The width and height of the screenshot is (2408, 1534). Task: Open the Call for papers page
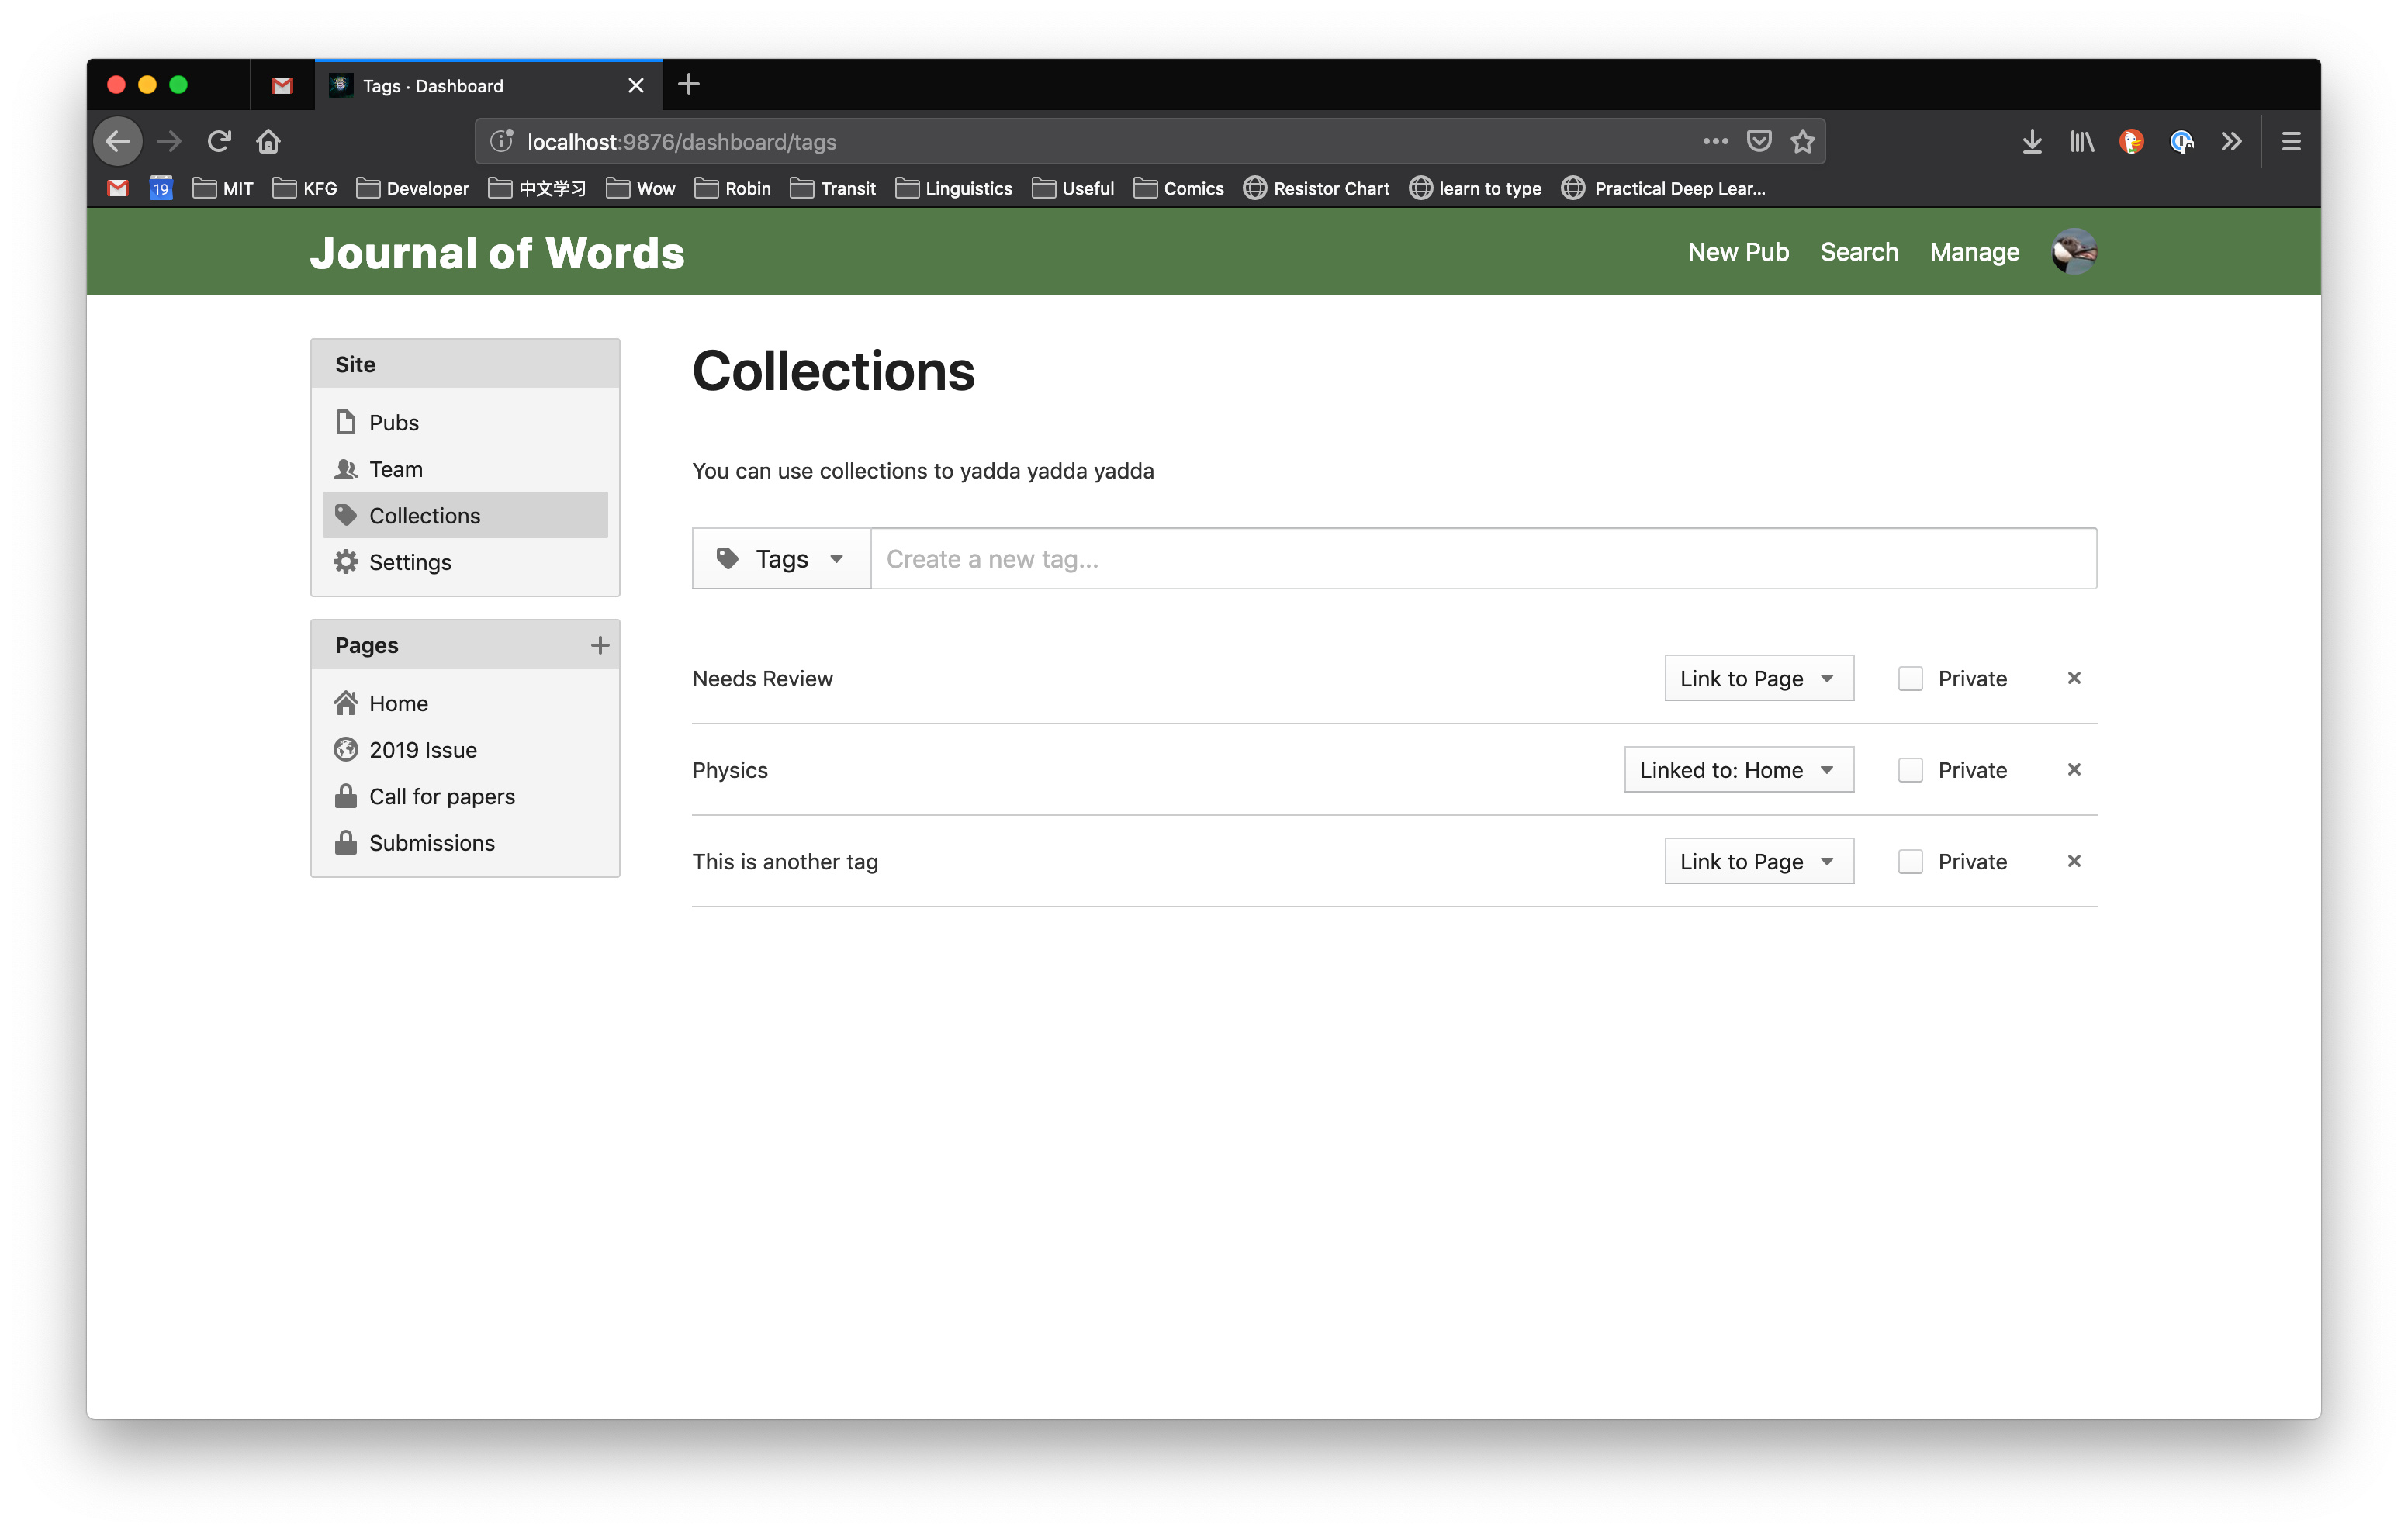[x=465, y=796]
